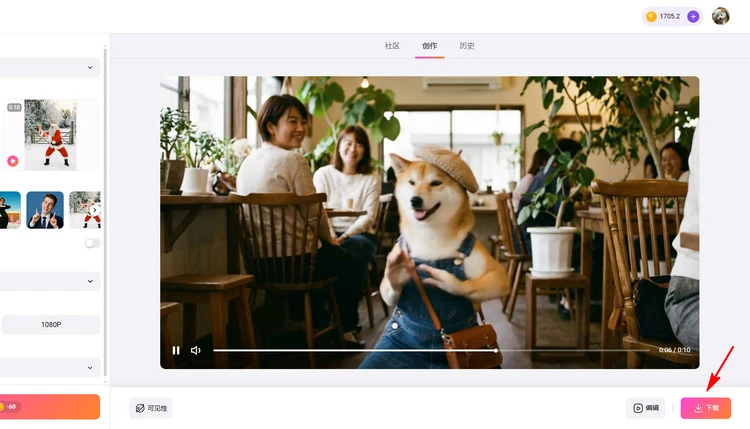The height and width of the screenshot is (429, 750).
Task: Open the 可见性 visibility button
Action: click(x=151, y=408)
